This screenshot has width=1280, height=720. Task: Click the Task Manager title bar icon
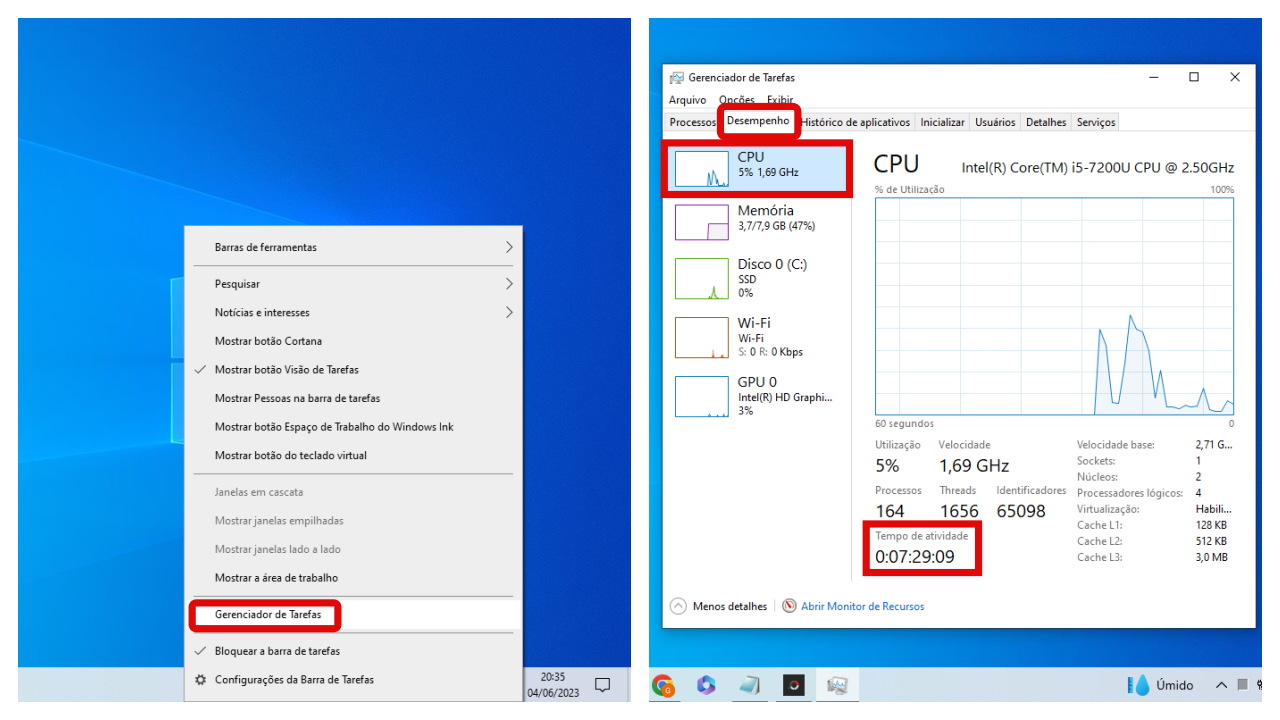click(x=677, y=77)
